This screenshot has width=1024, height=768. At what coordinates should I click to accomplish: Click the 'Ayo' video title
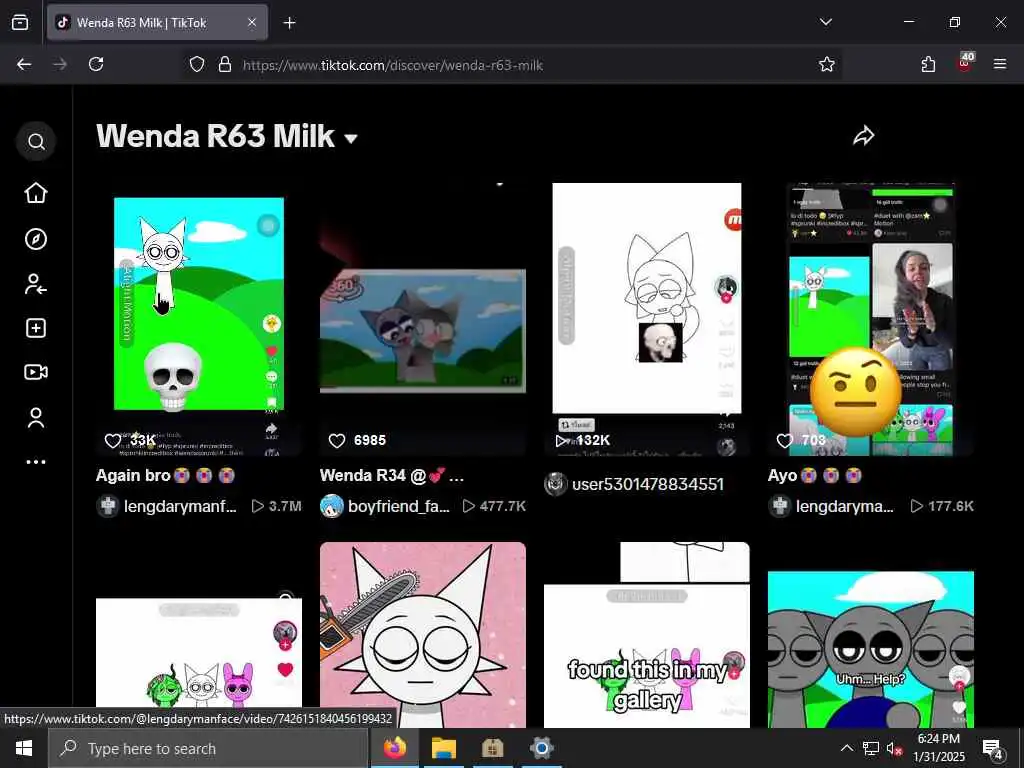click(x=815, y=475)
